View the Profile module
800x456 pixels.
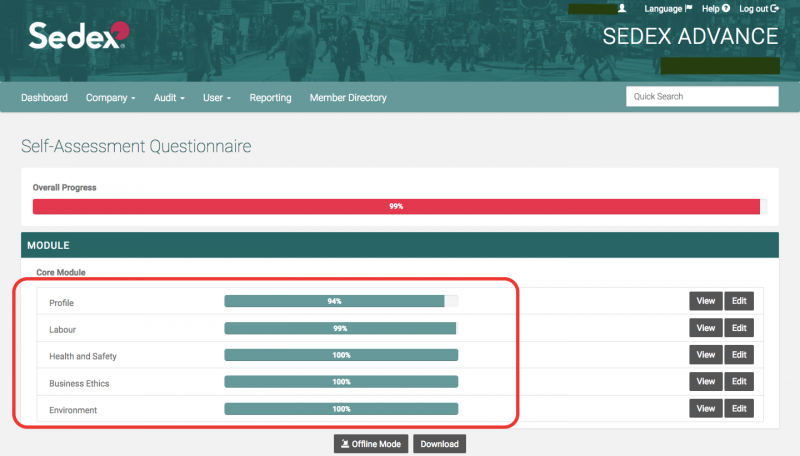[x=705, y=301]
